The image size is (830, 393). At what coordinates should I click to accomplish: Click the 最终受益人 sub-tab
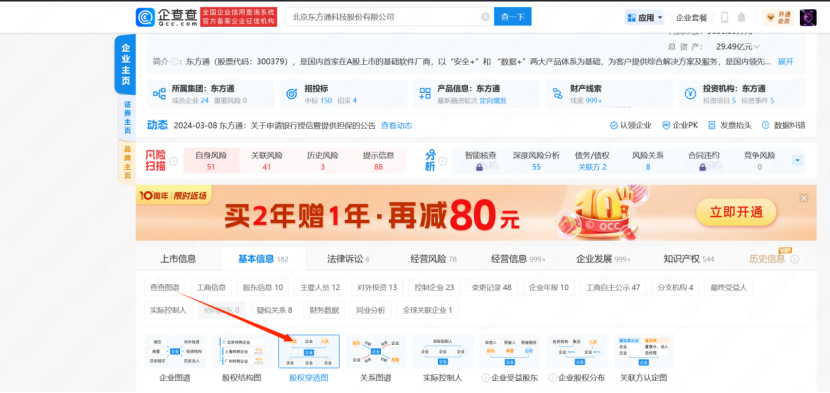tap(728, 288)
